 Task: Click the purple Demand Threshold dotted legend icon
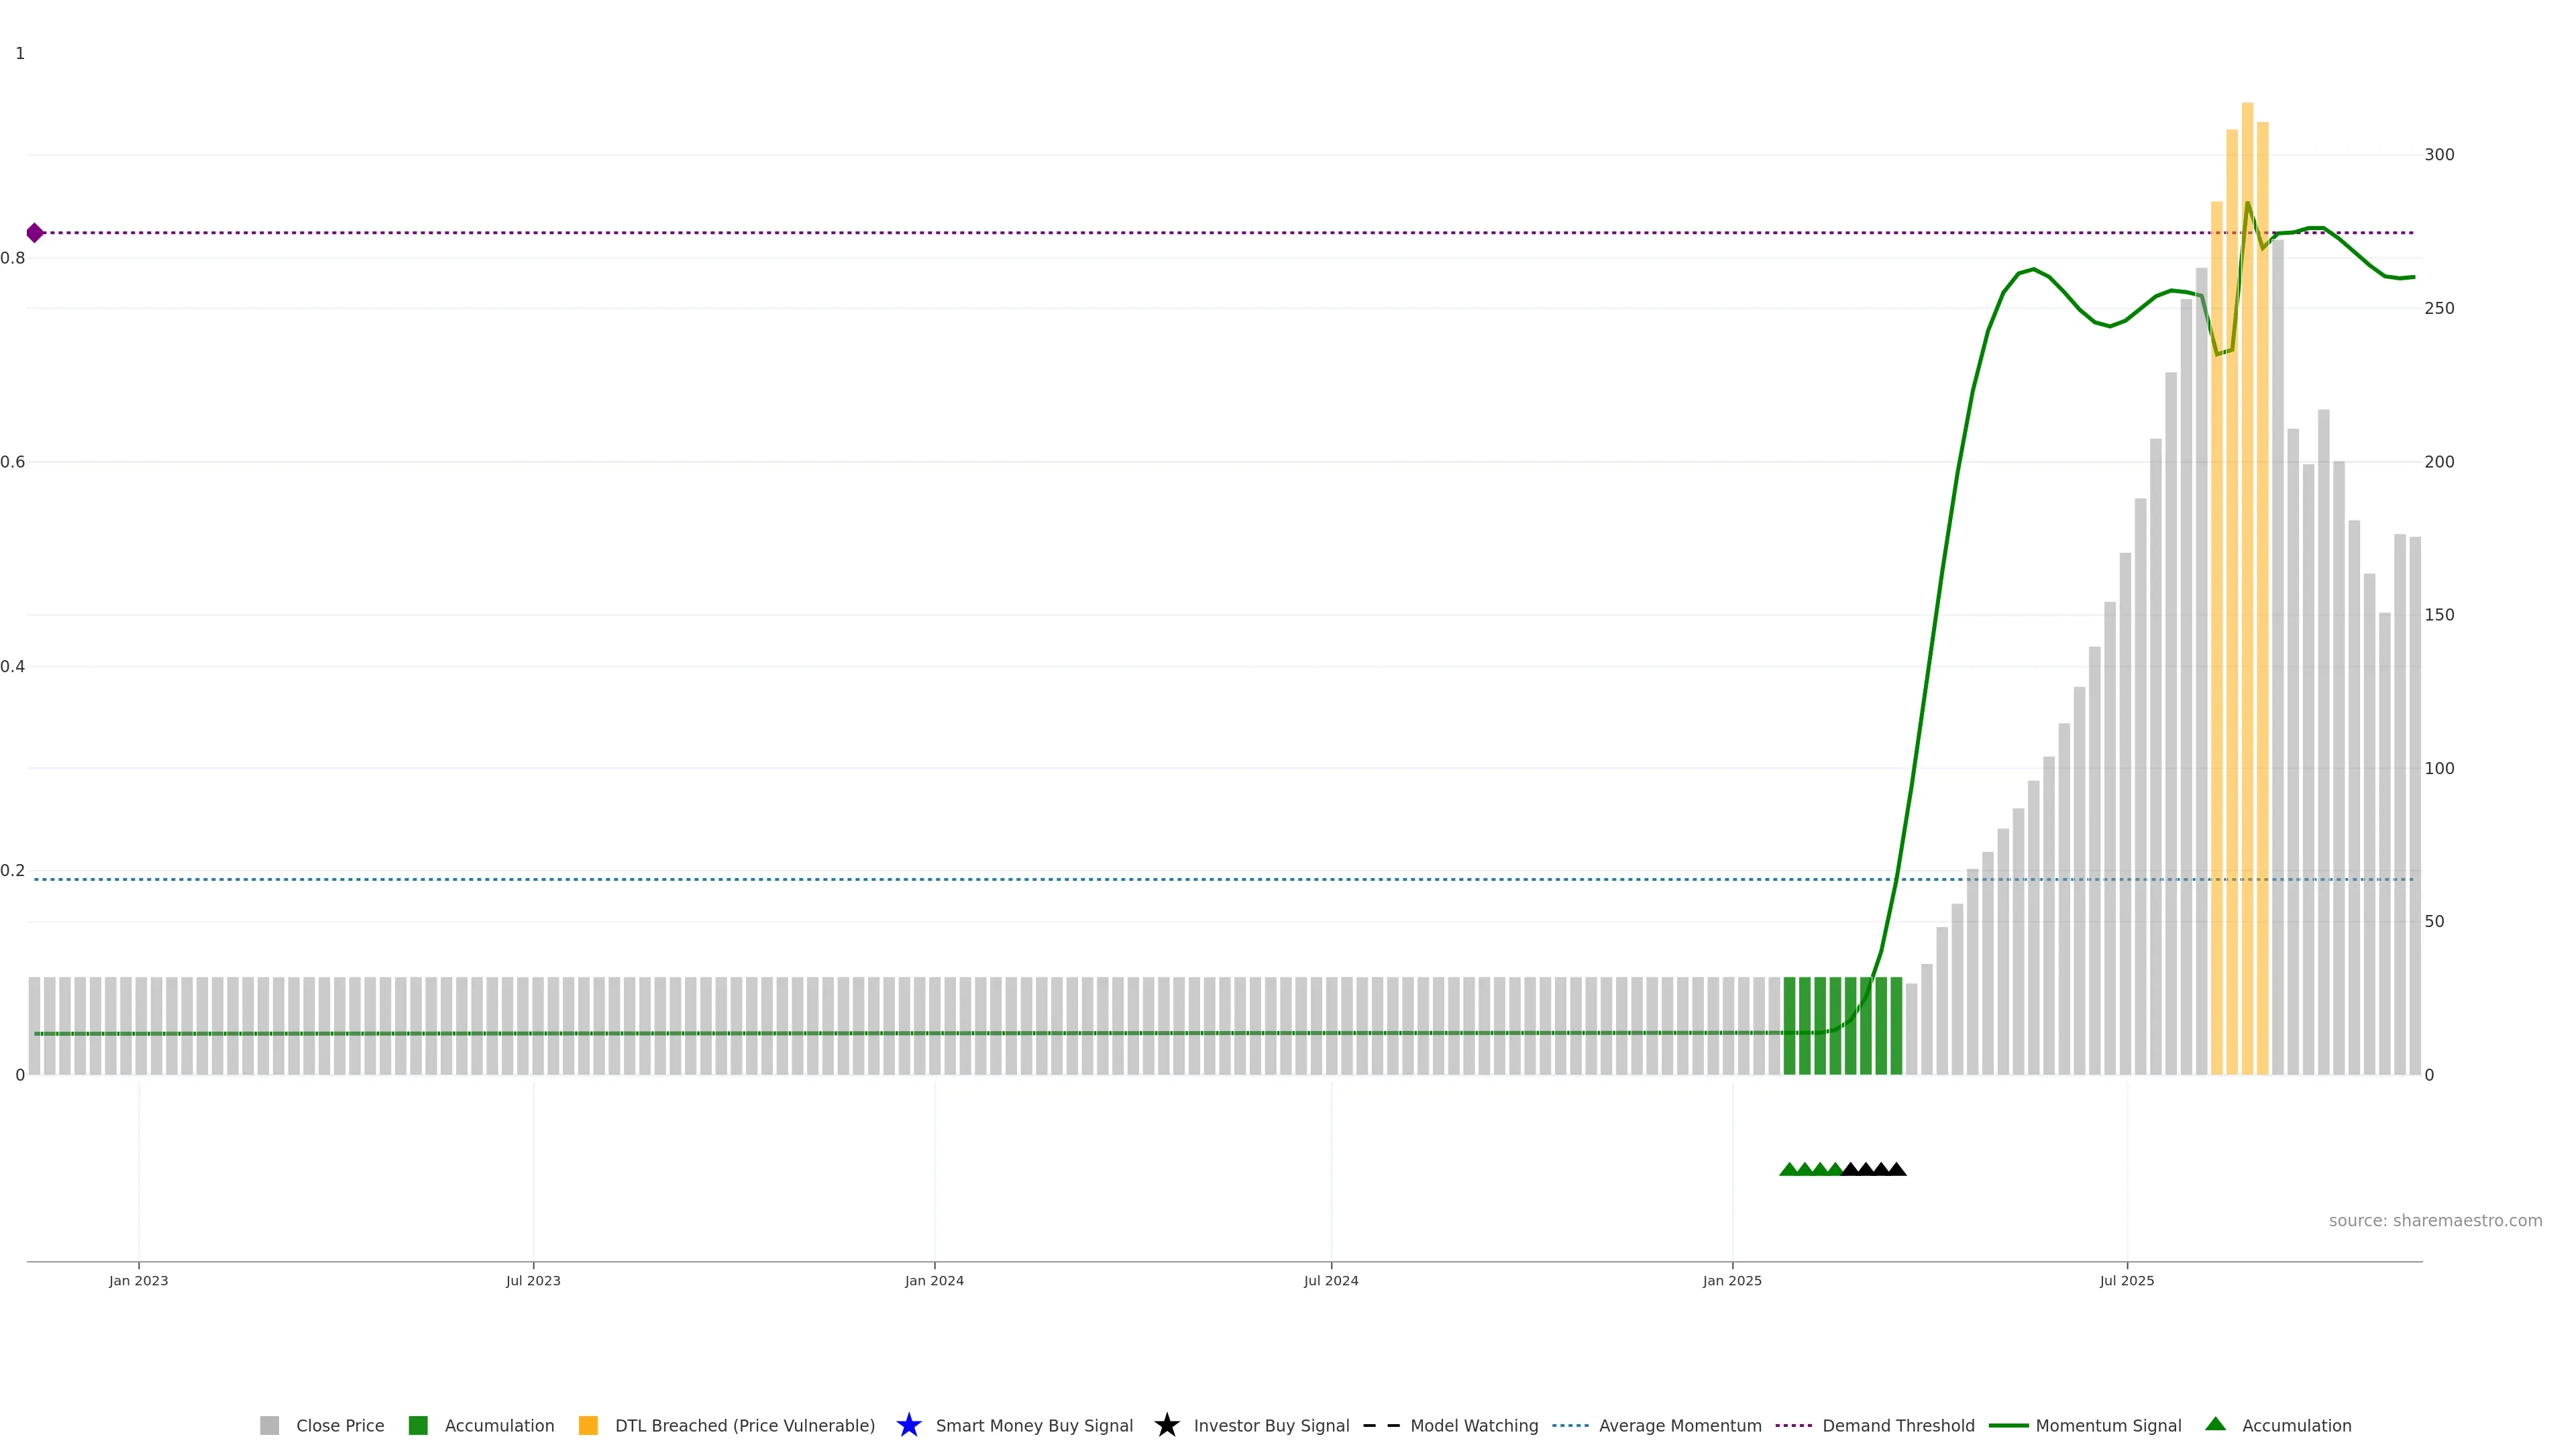coord(1793,1425)
